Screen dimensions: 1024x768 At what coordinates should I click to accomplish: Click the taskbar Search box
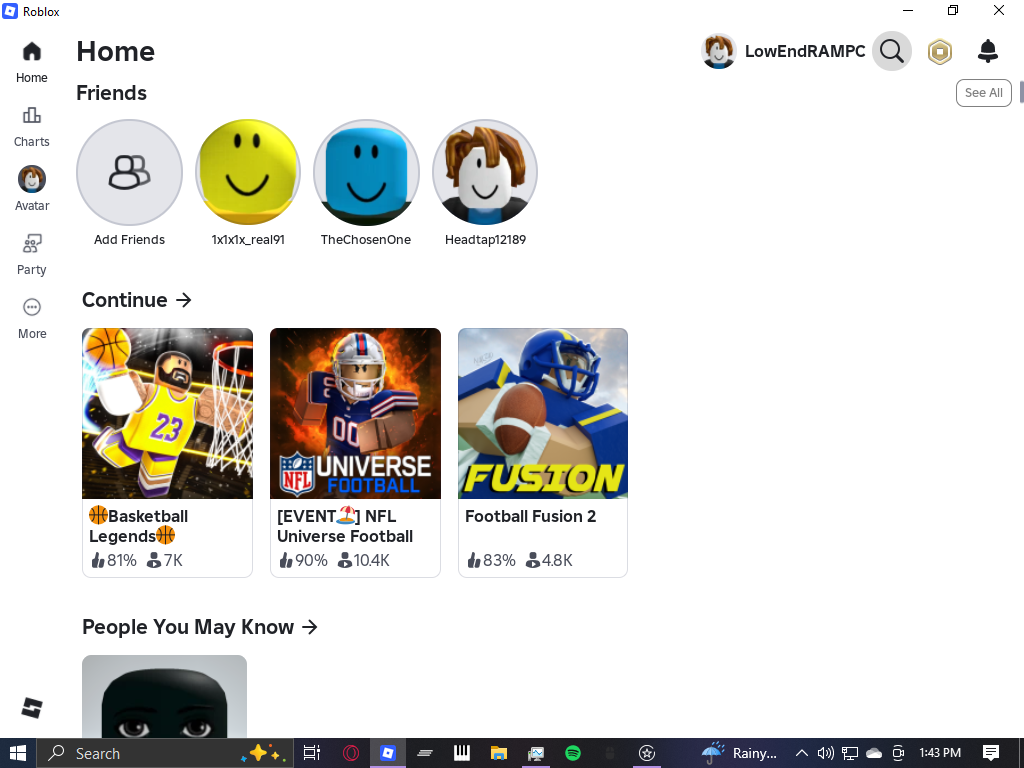click(x=165, y=753)
